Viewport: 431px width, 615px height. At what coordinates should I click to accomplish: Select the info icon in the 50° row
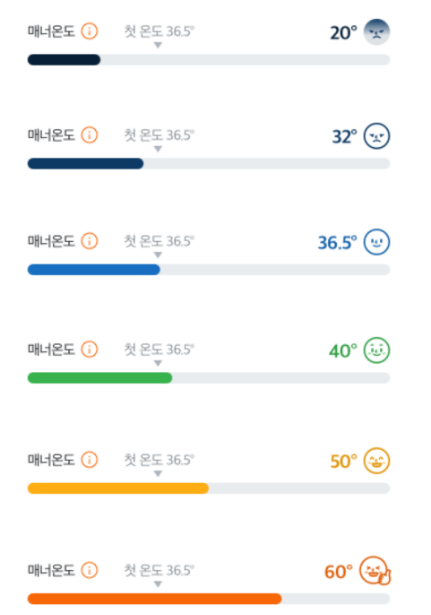point(89,459)
